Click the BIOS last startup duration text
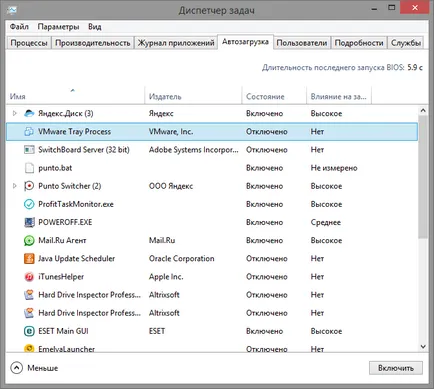The height and width of the screenshot is (389, 434). pos(342,68)
